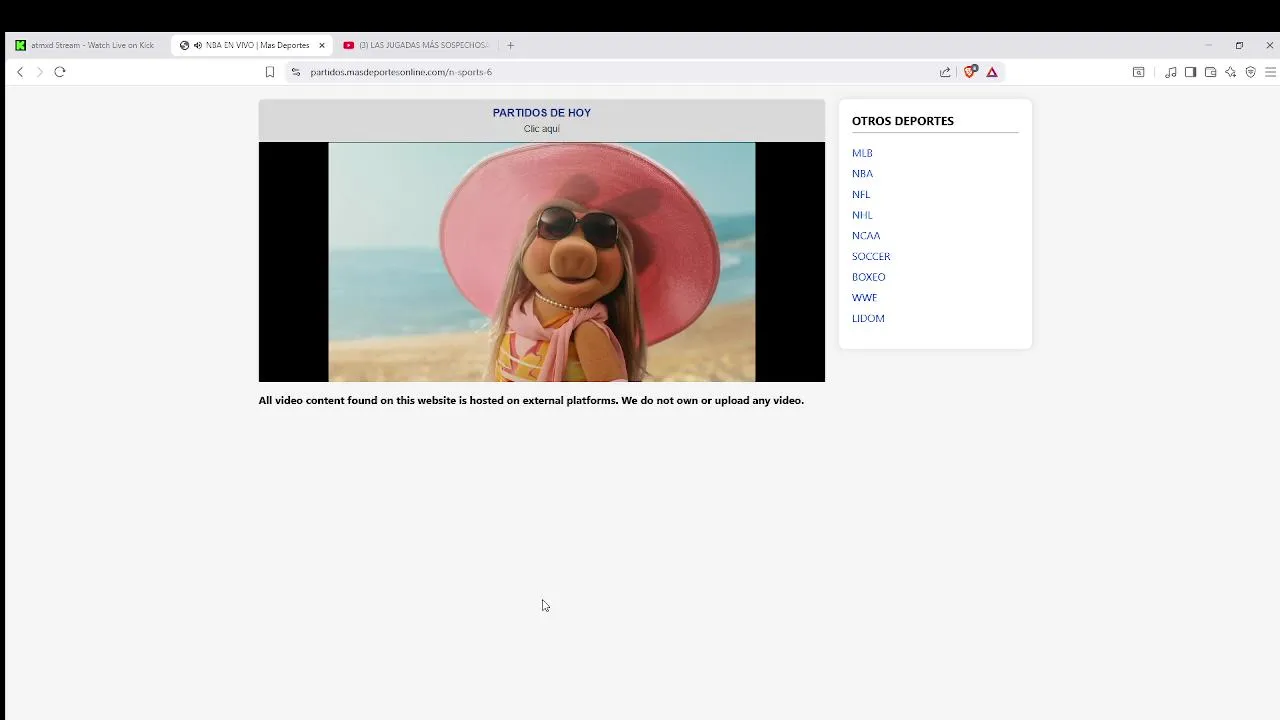Switch to the atmxd Stream Kick tab

coord(85,45)
